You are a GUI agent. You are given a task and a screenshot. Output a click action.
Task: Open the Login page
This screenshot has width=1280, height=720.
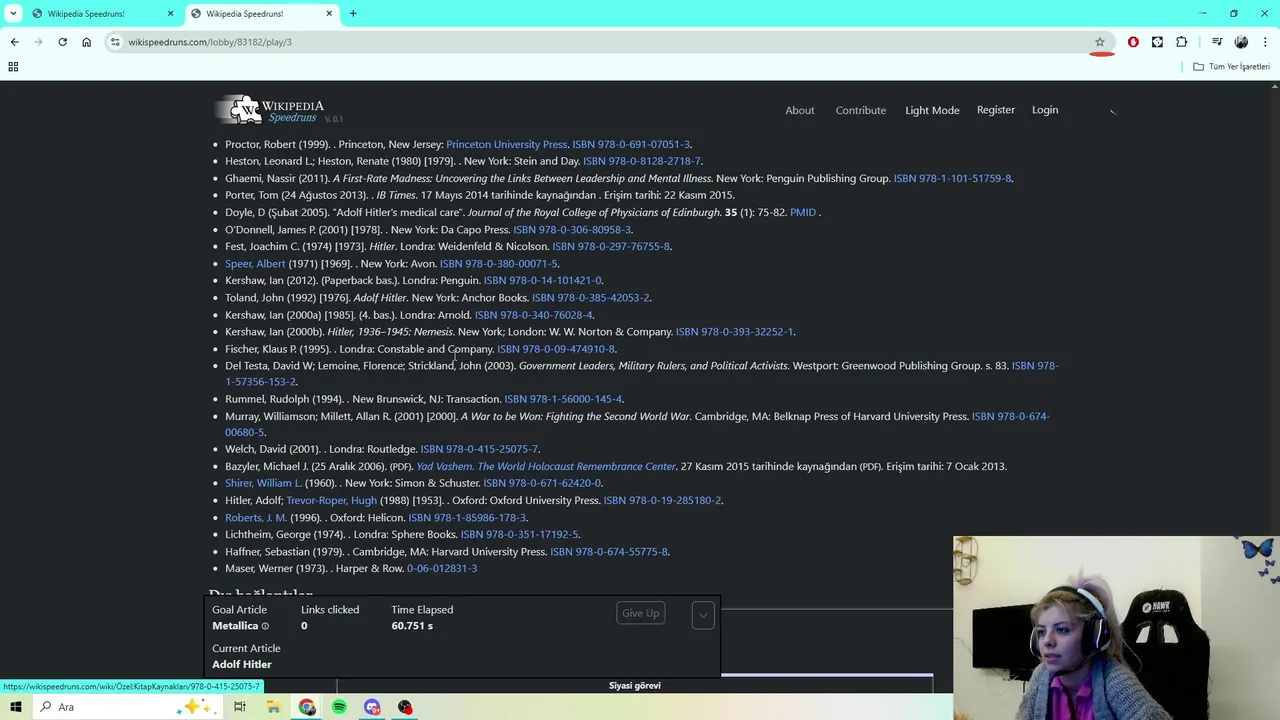[x=1045, y=110]
